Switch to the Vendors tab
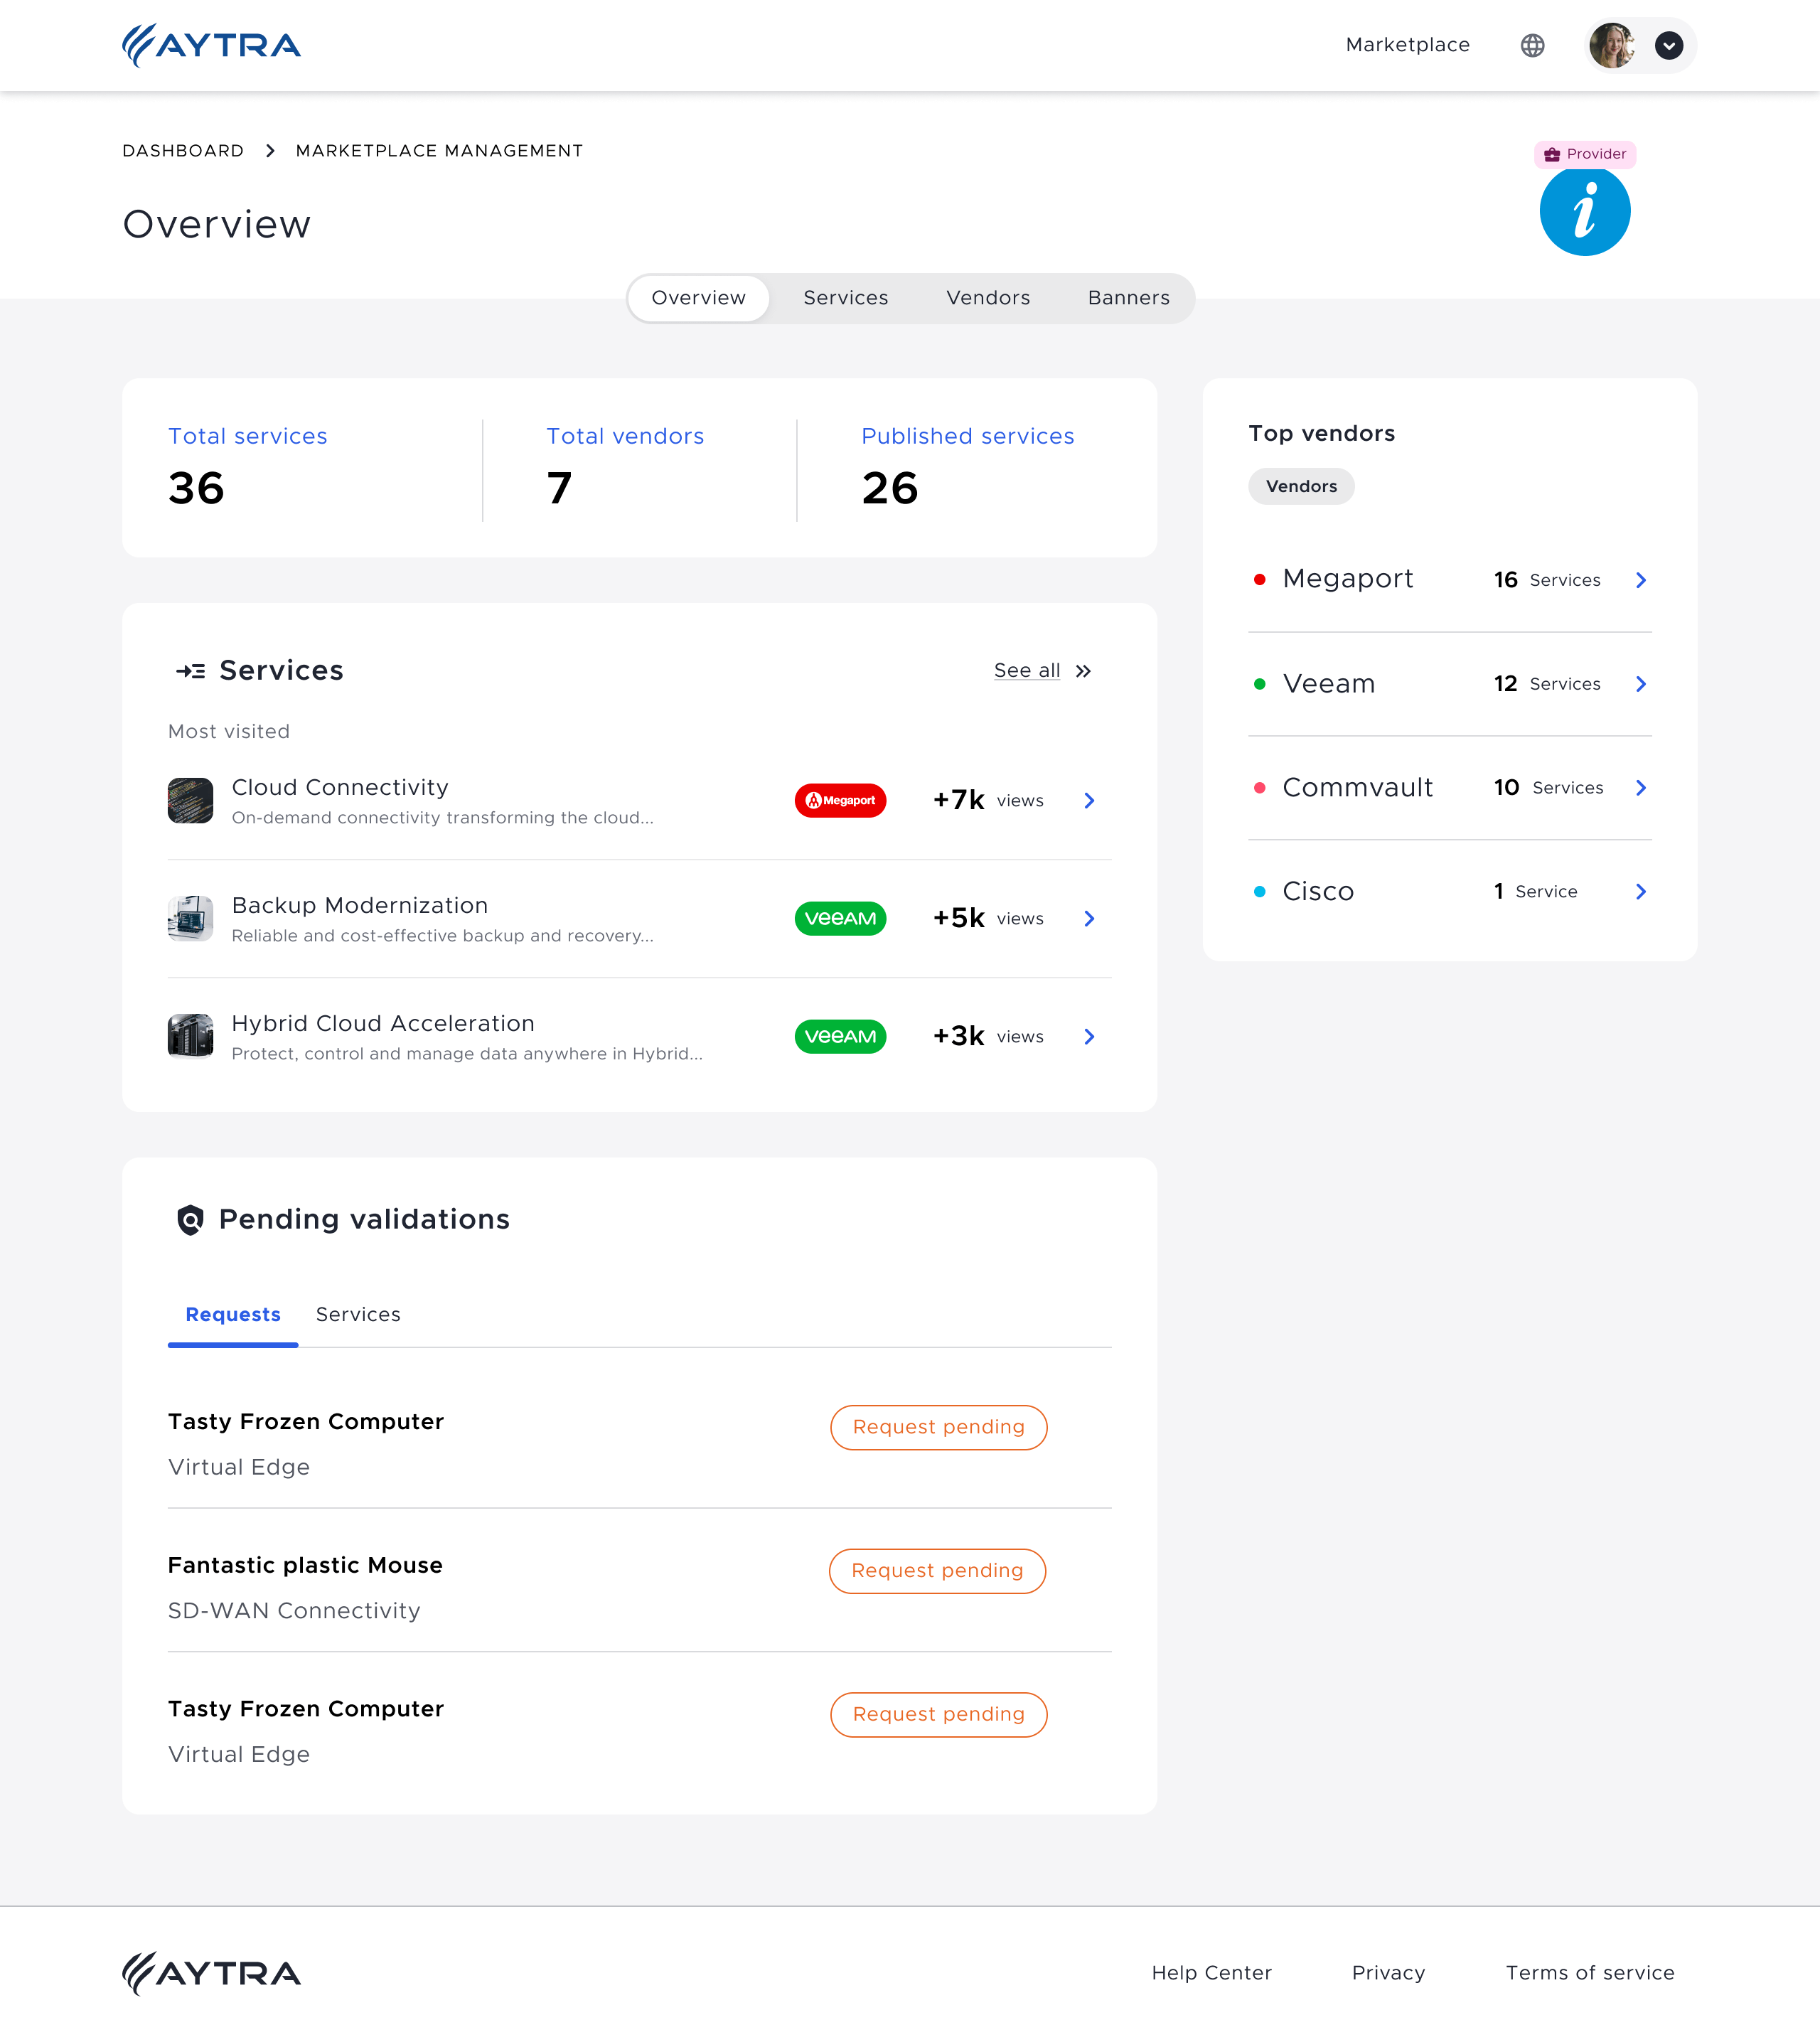 (987, 298)
